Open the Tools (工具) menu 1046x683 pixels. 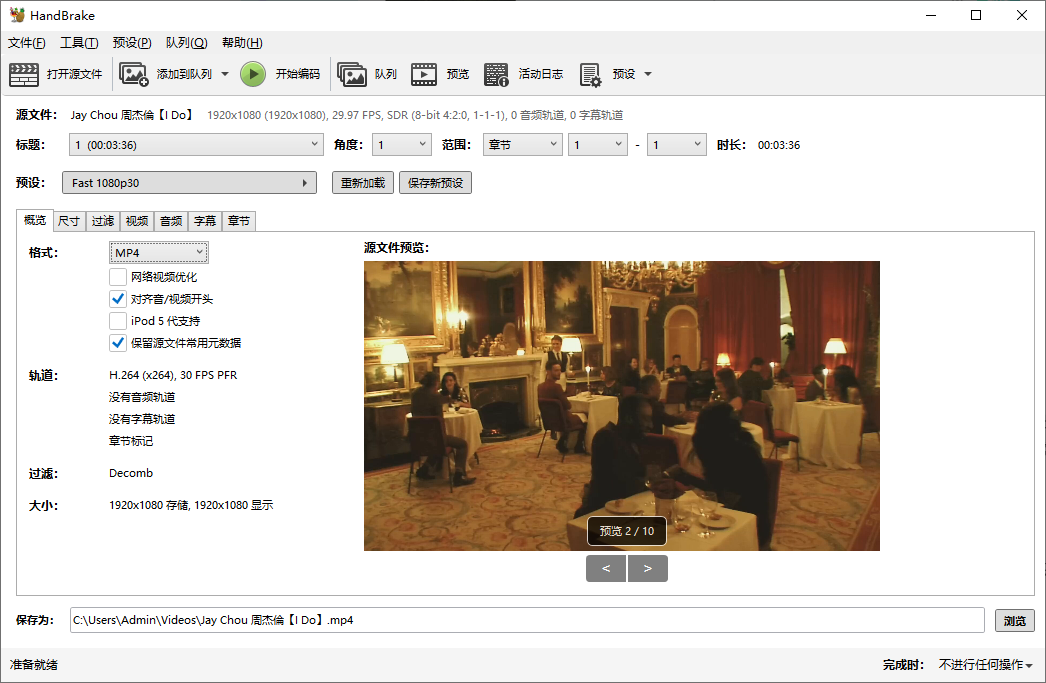point(79,43)
